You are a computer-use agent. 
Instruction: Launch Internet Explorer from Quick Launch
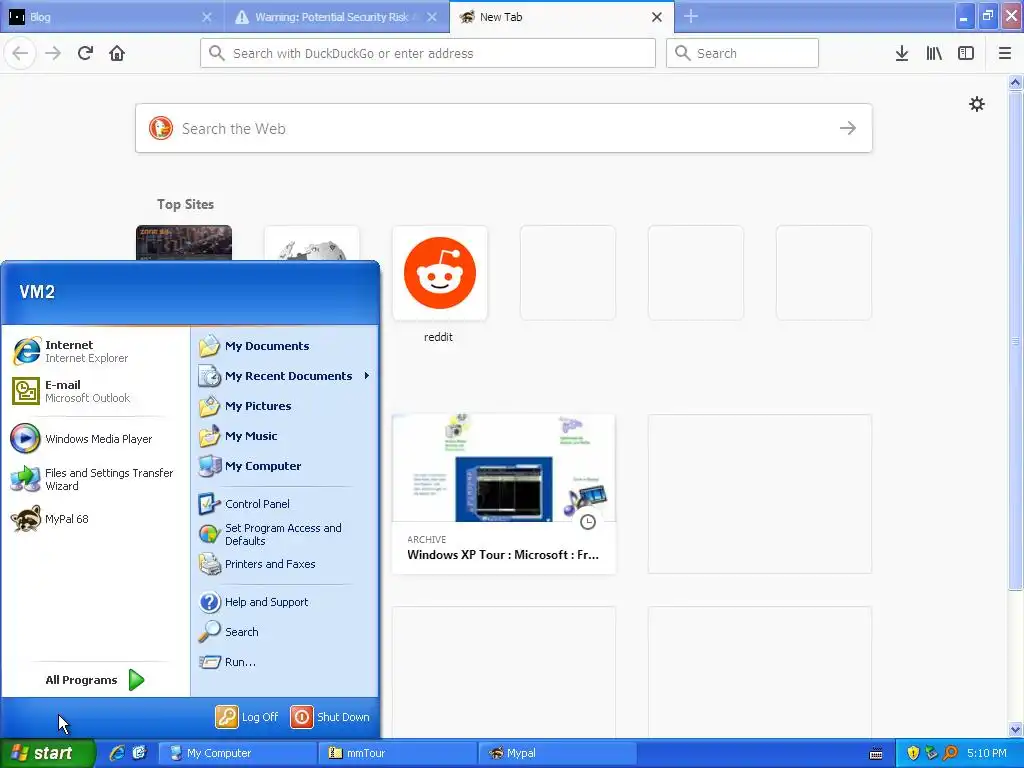coord(117,753)
